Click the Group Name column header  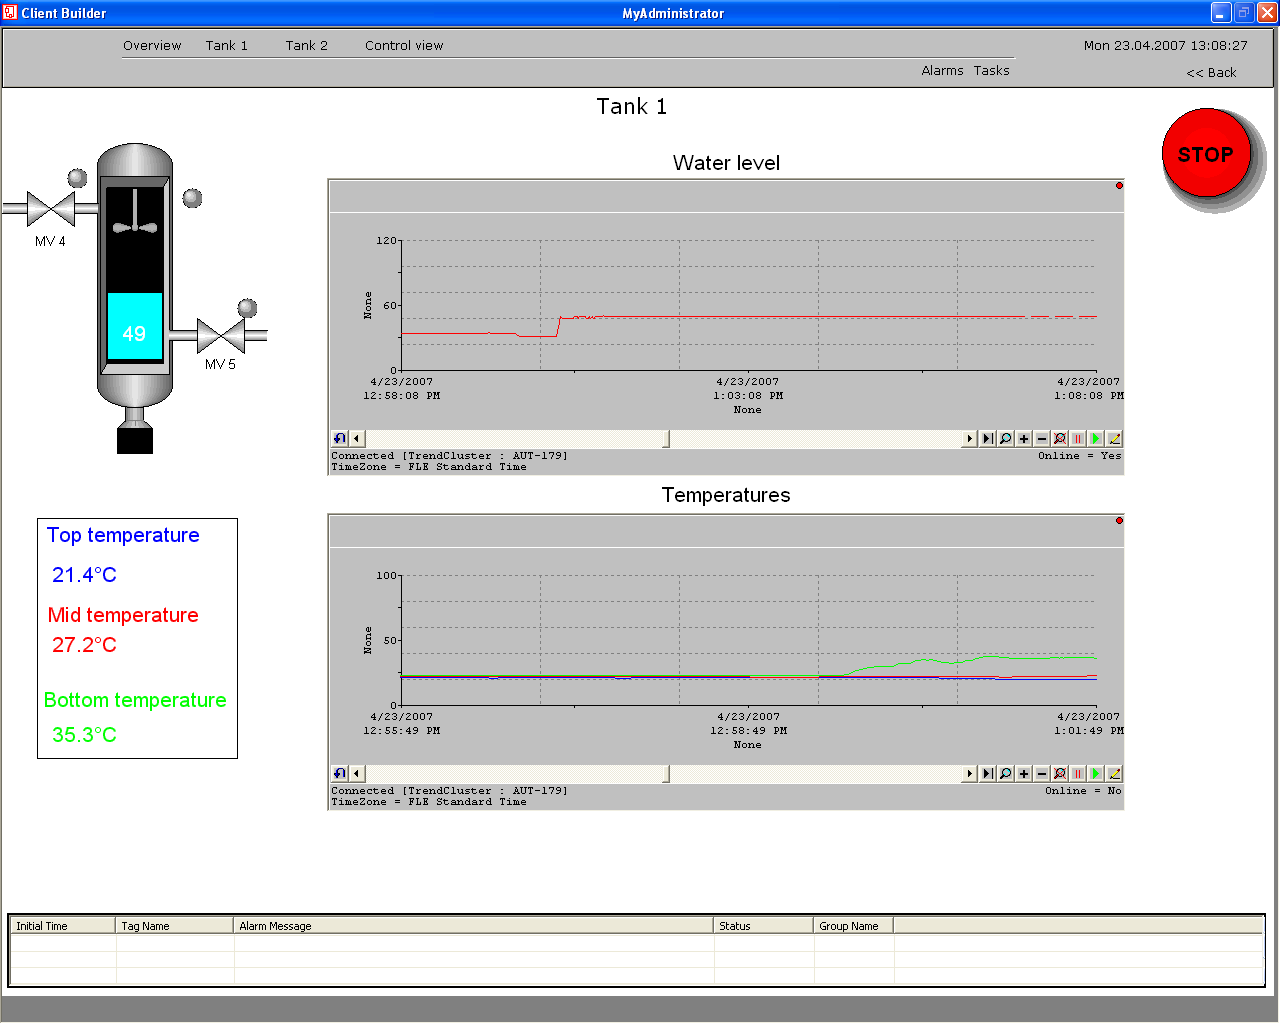[854, 926]
